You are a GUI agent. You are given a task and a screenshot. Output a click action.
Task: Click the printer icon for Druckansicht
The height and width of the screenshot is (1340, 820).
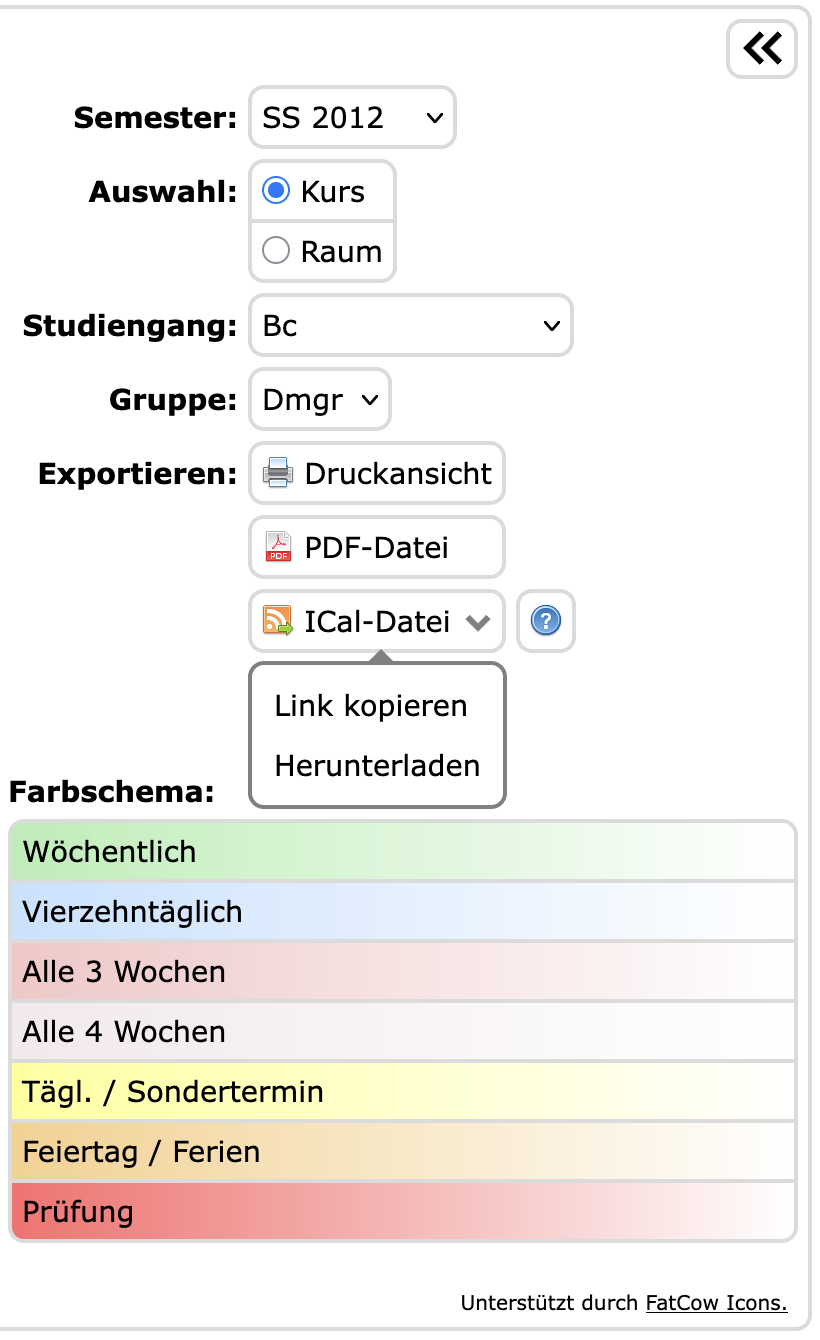click(x=277, y=473)
